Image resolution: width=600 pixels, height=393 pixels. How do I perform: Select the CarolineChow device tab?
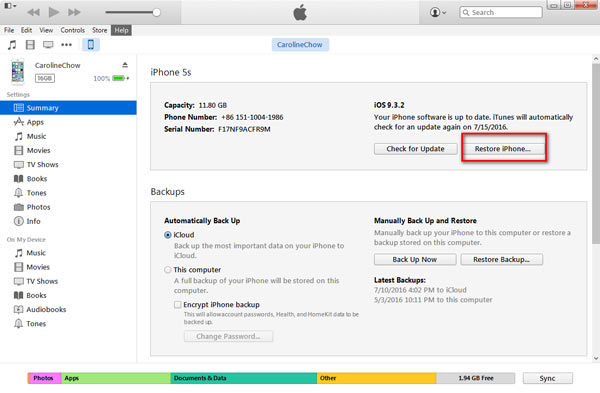click(300, 45)
